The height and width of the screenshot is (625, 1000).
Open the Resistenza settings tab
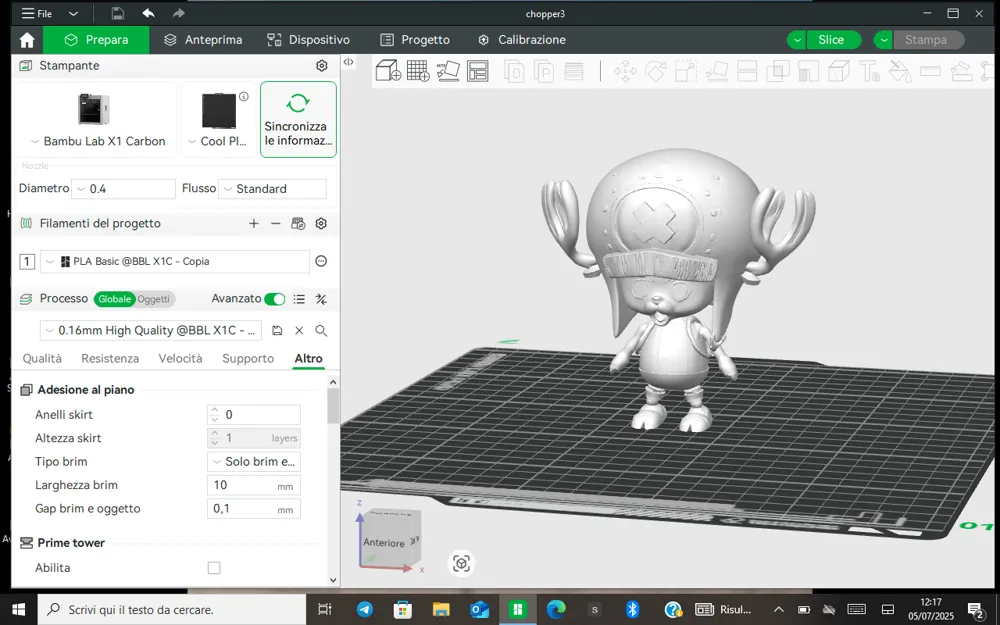coord(110,358)
